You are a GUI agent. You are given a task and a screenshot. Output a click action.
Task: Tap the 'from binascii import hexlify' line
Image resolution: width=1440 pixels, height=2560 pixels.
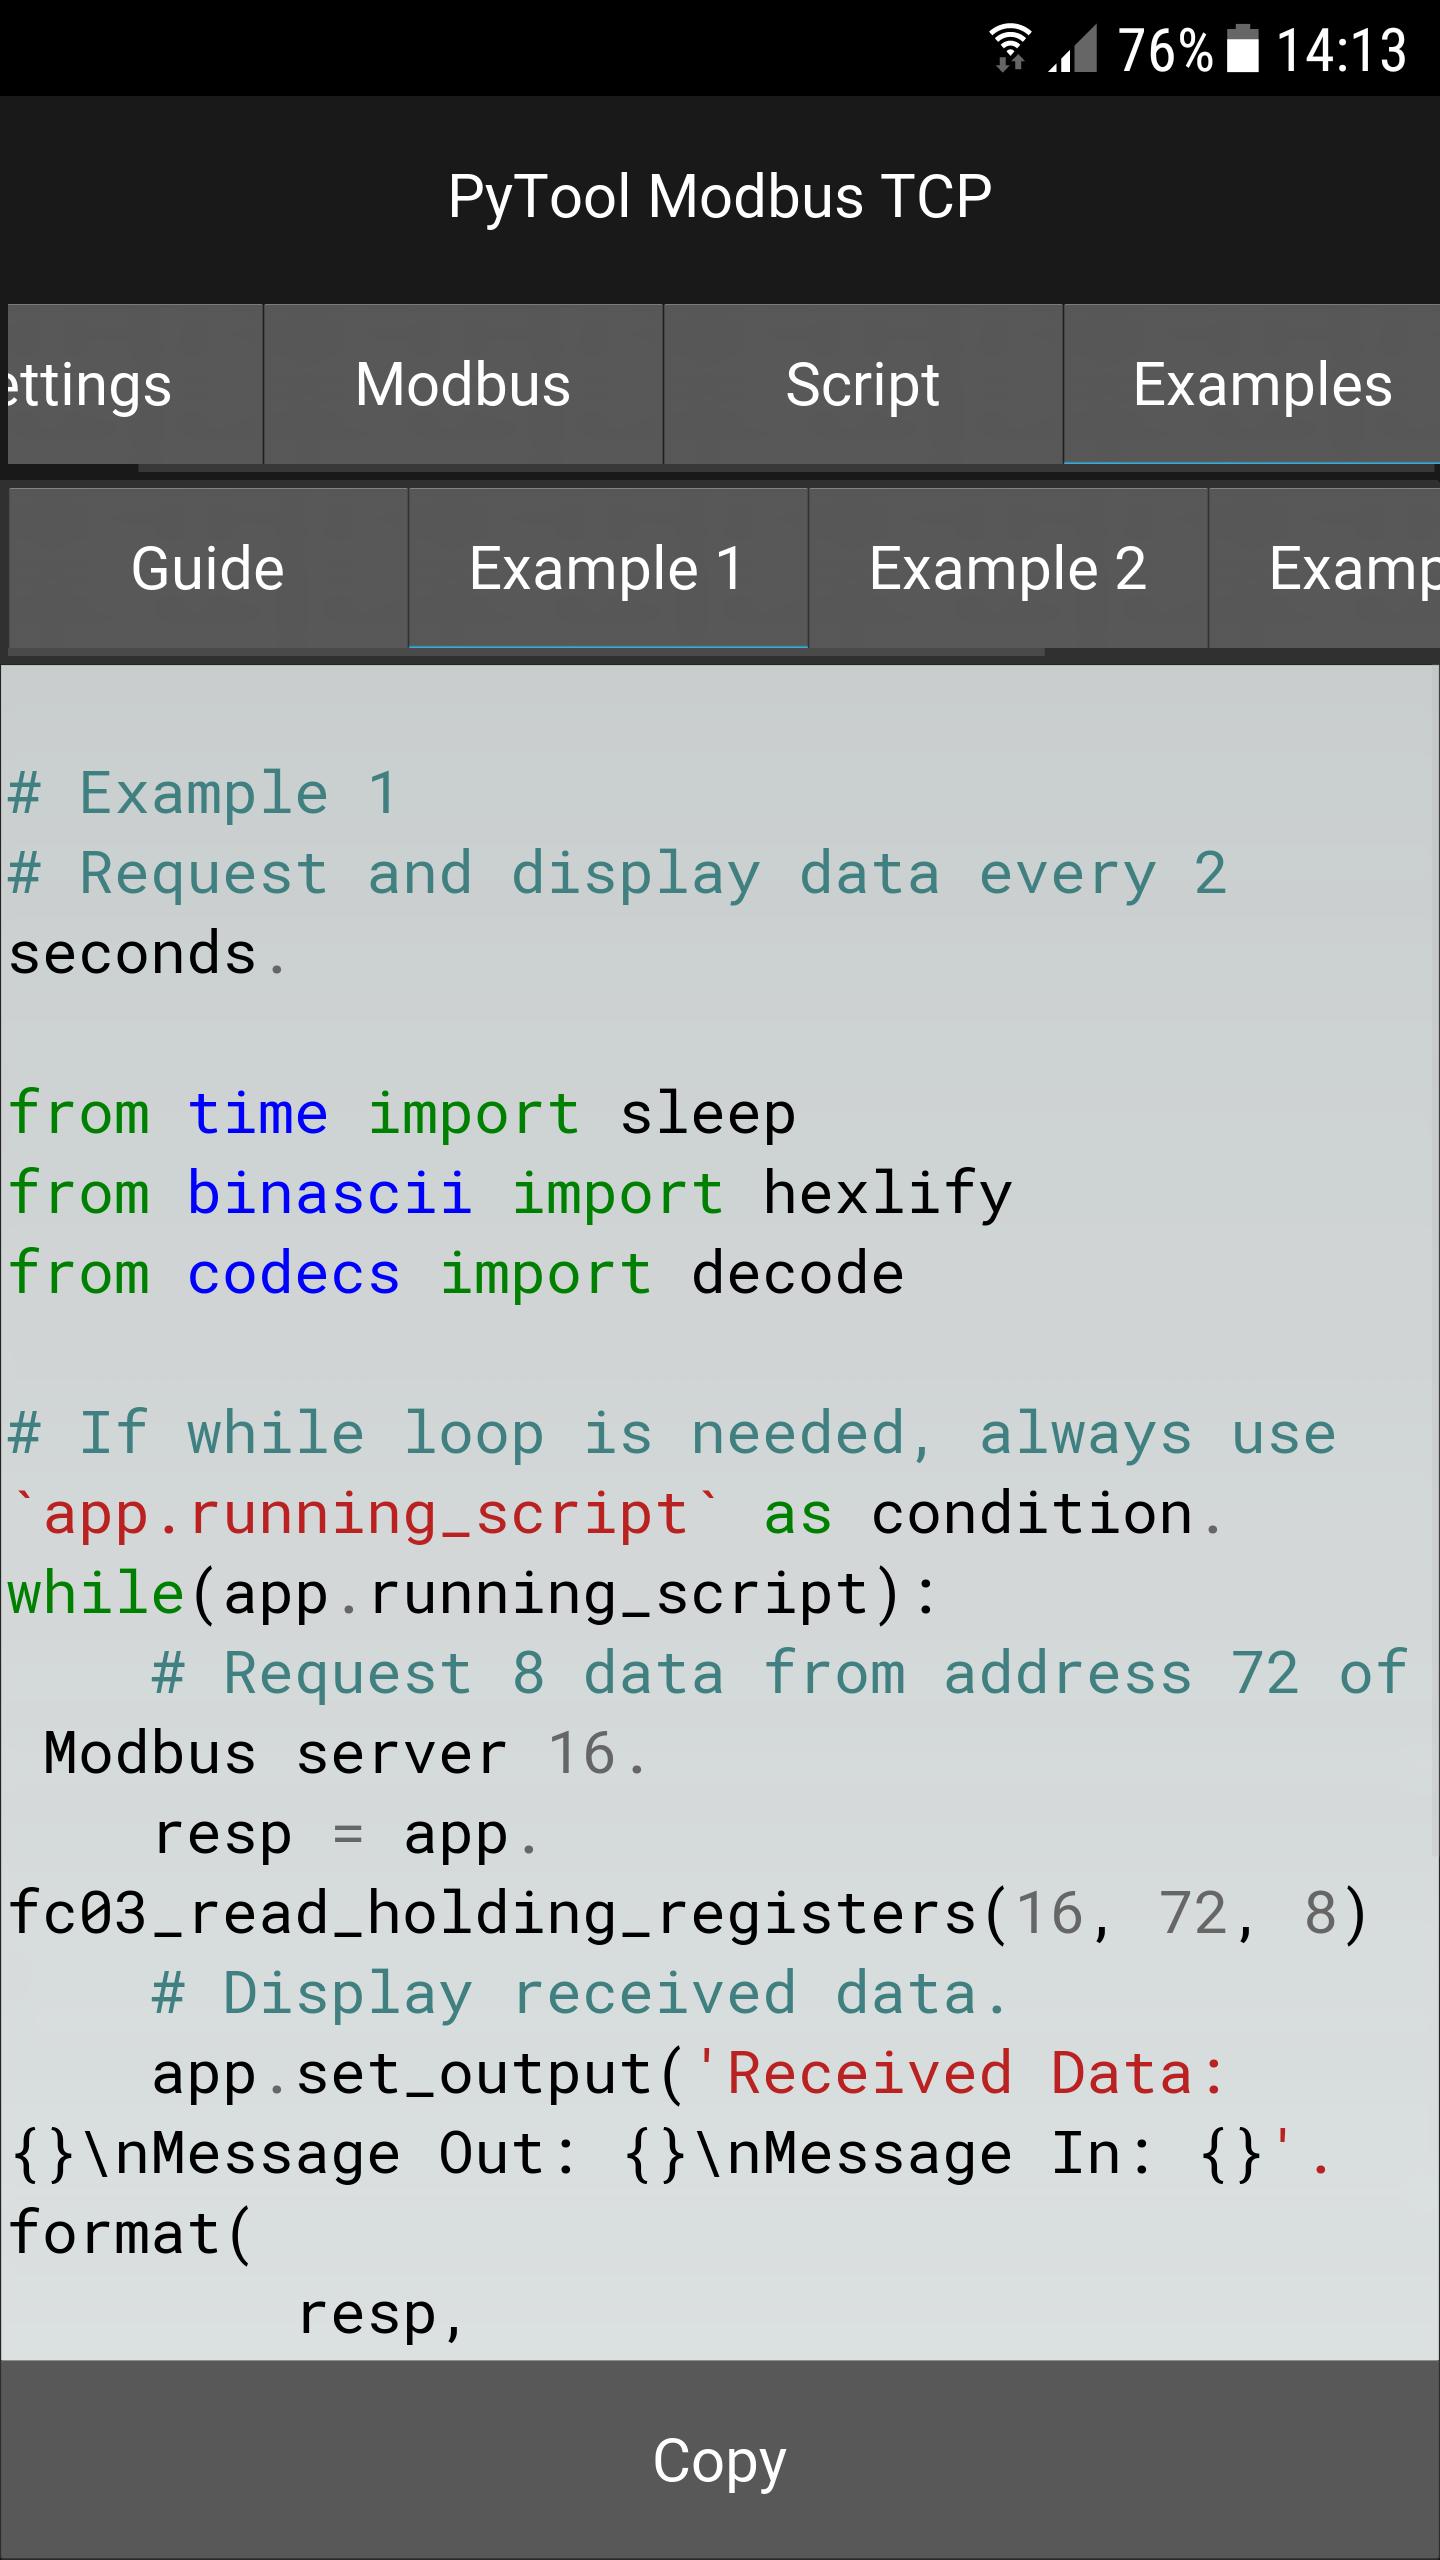point(510,1194)
